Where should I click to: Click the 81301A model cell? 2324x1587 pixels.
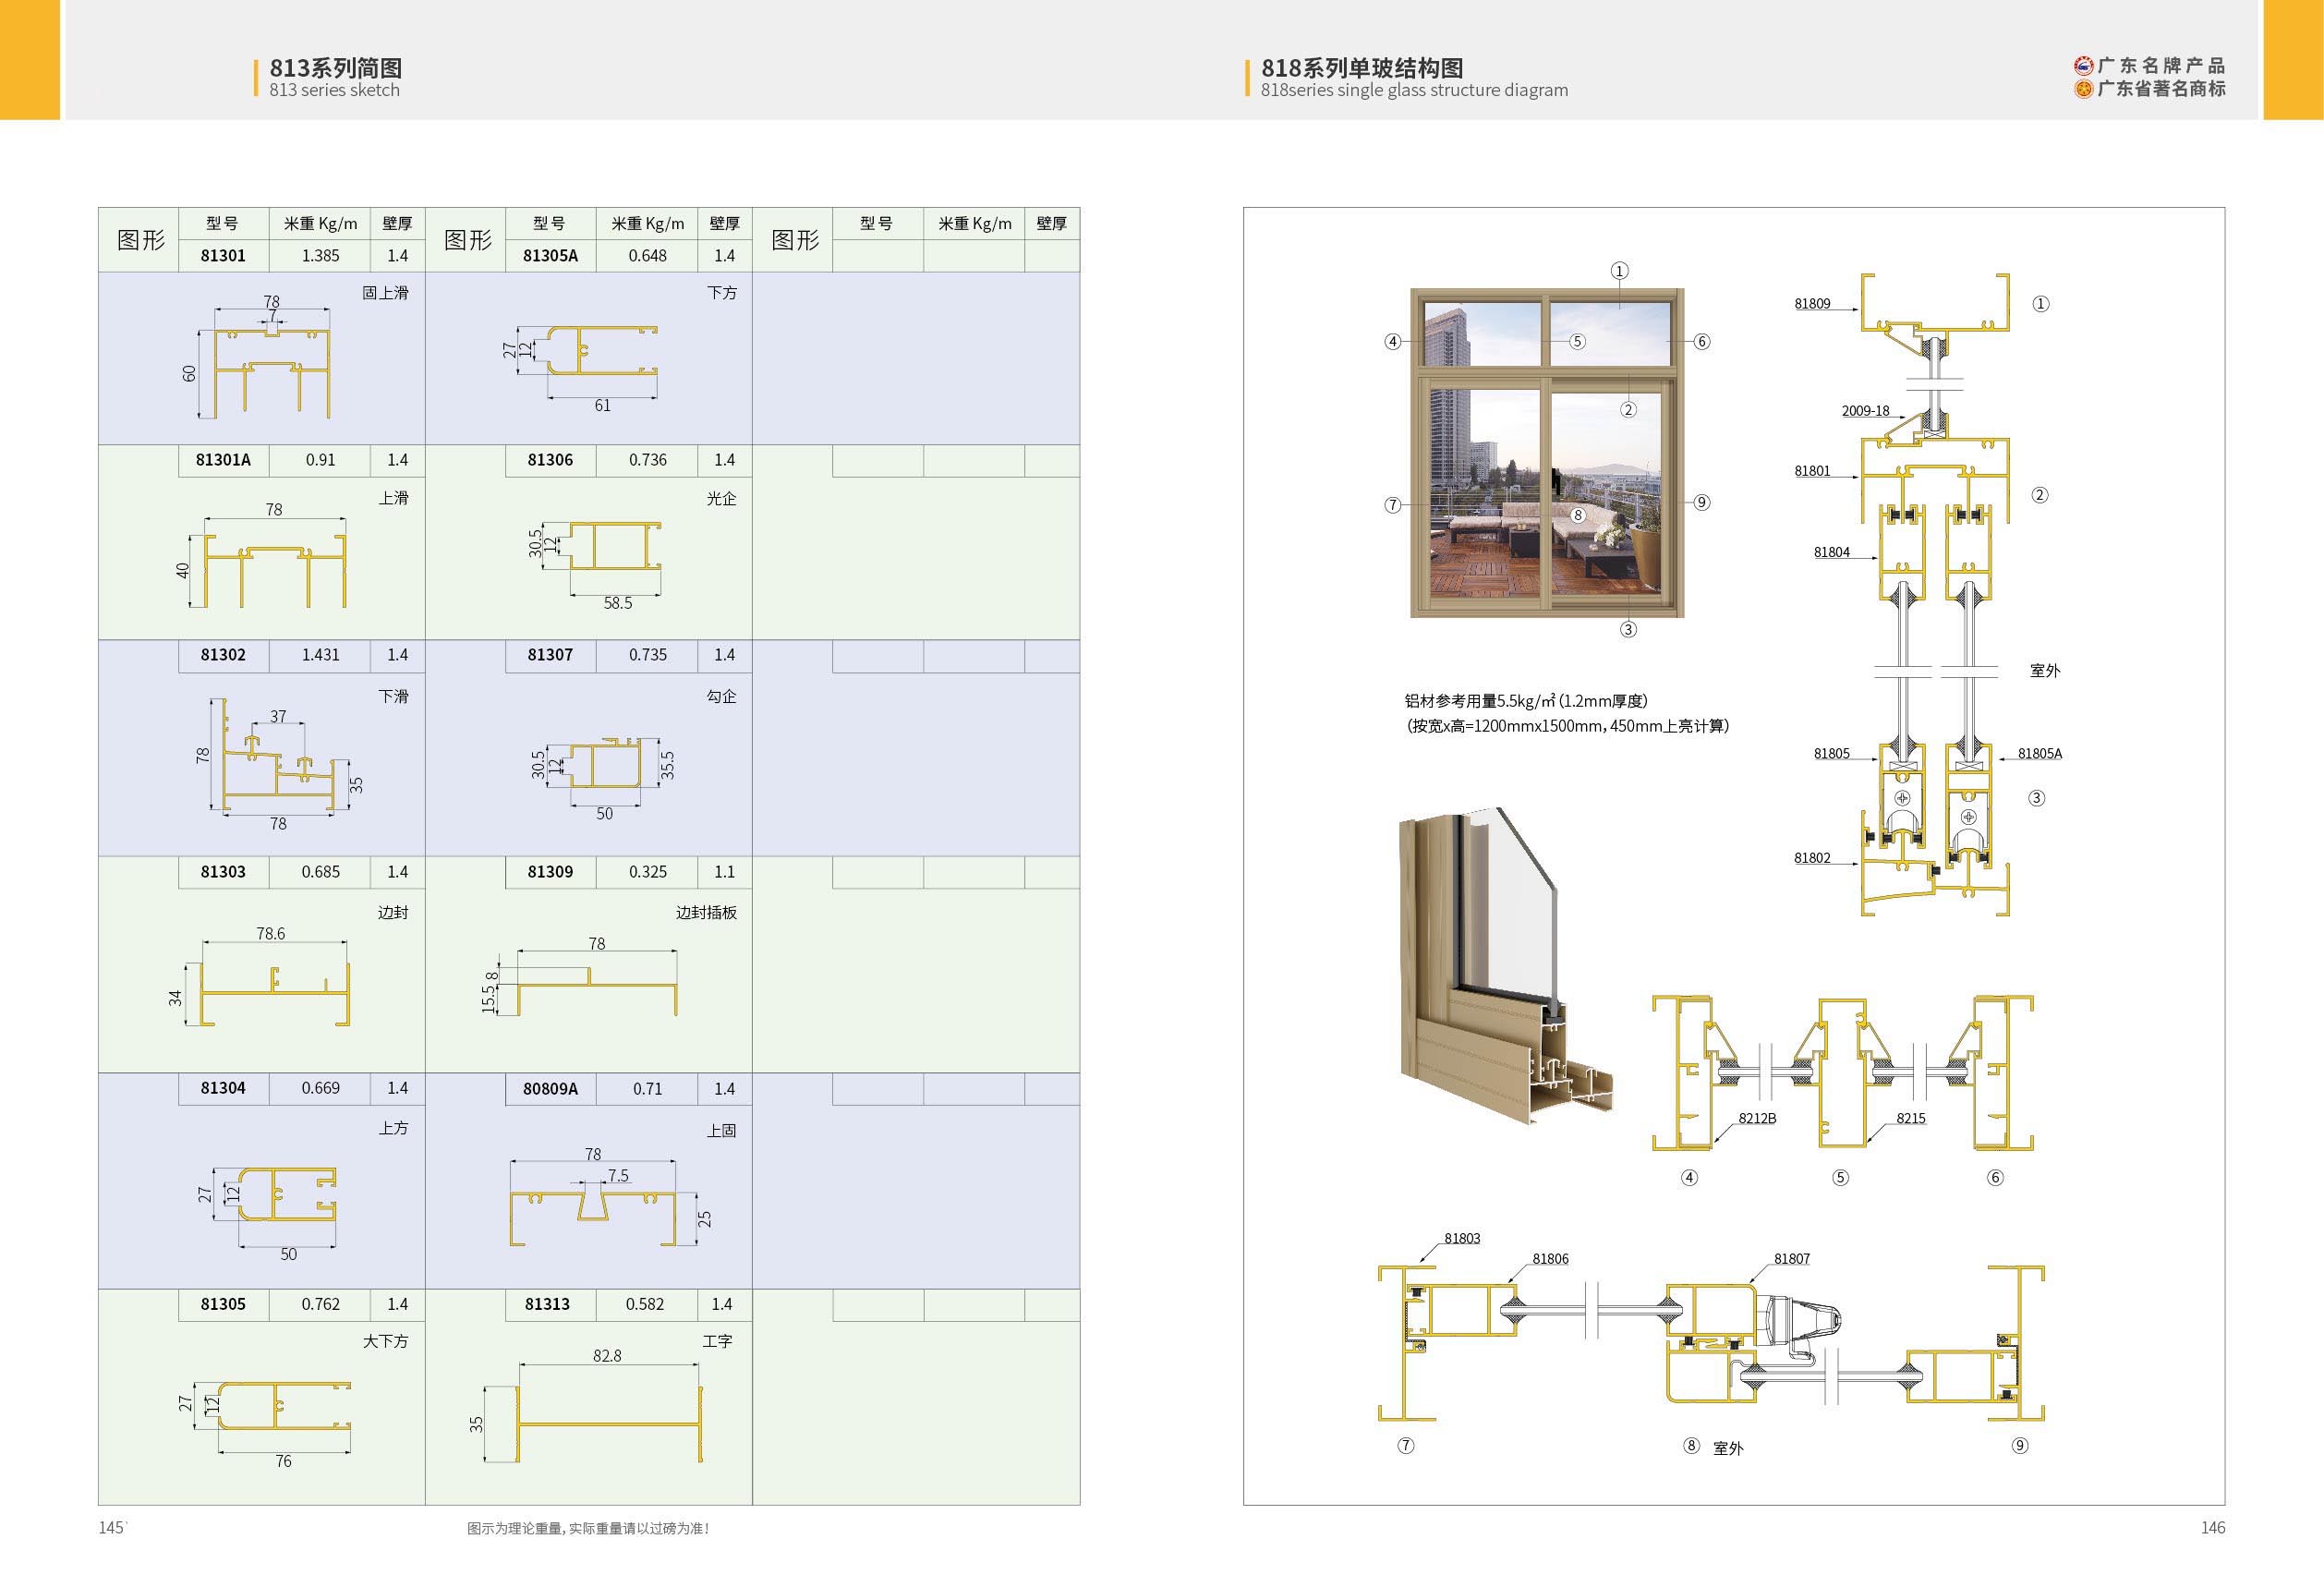pos(223,460)
